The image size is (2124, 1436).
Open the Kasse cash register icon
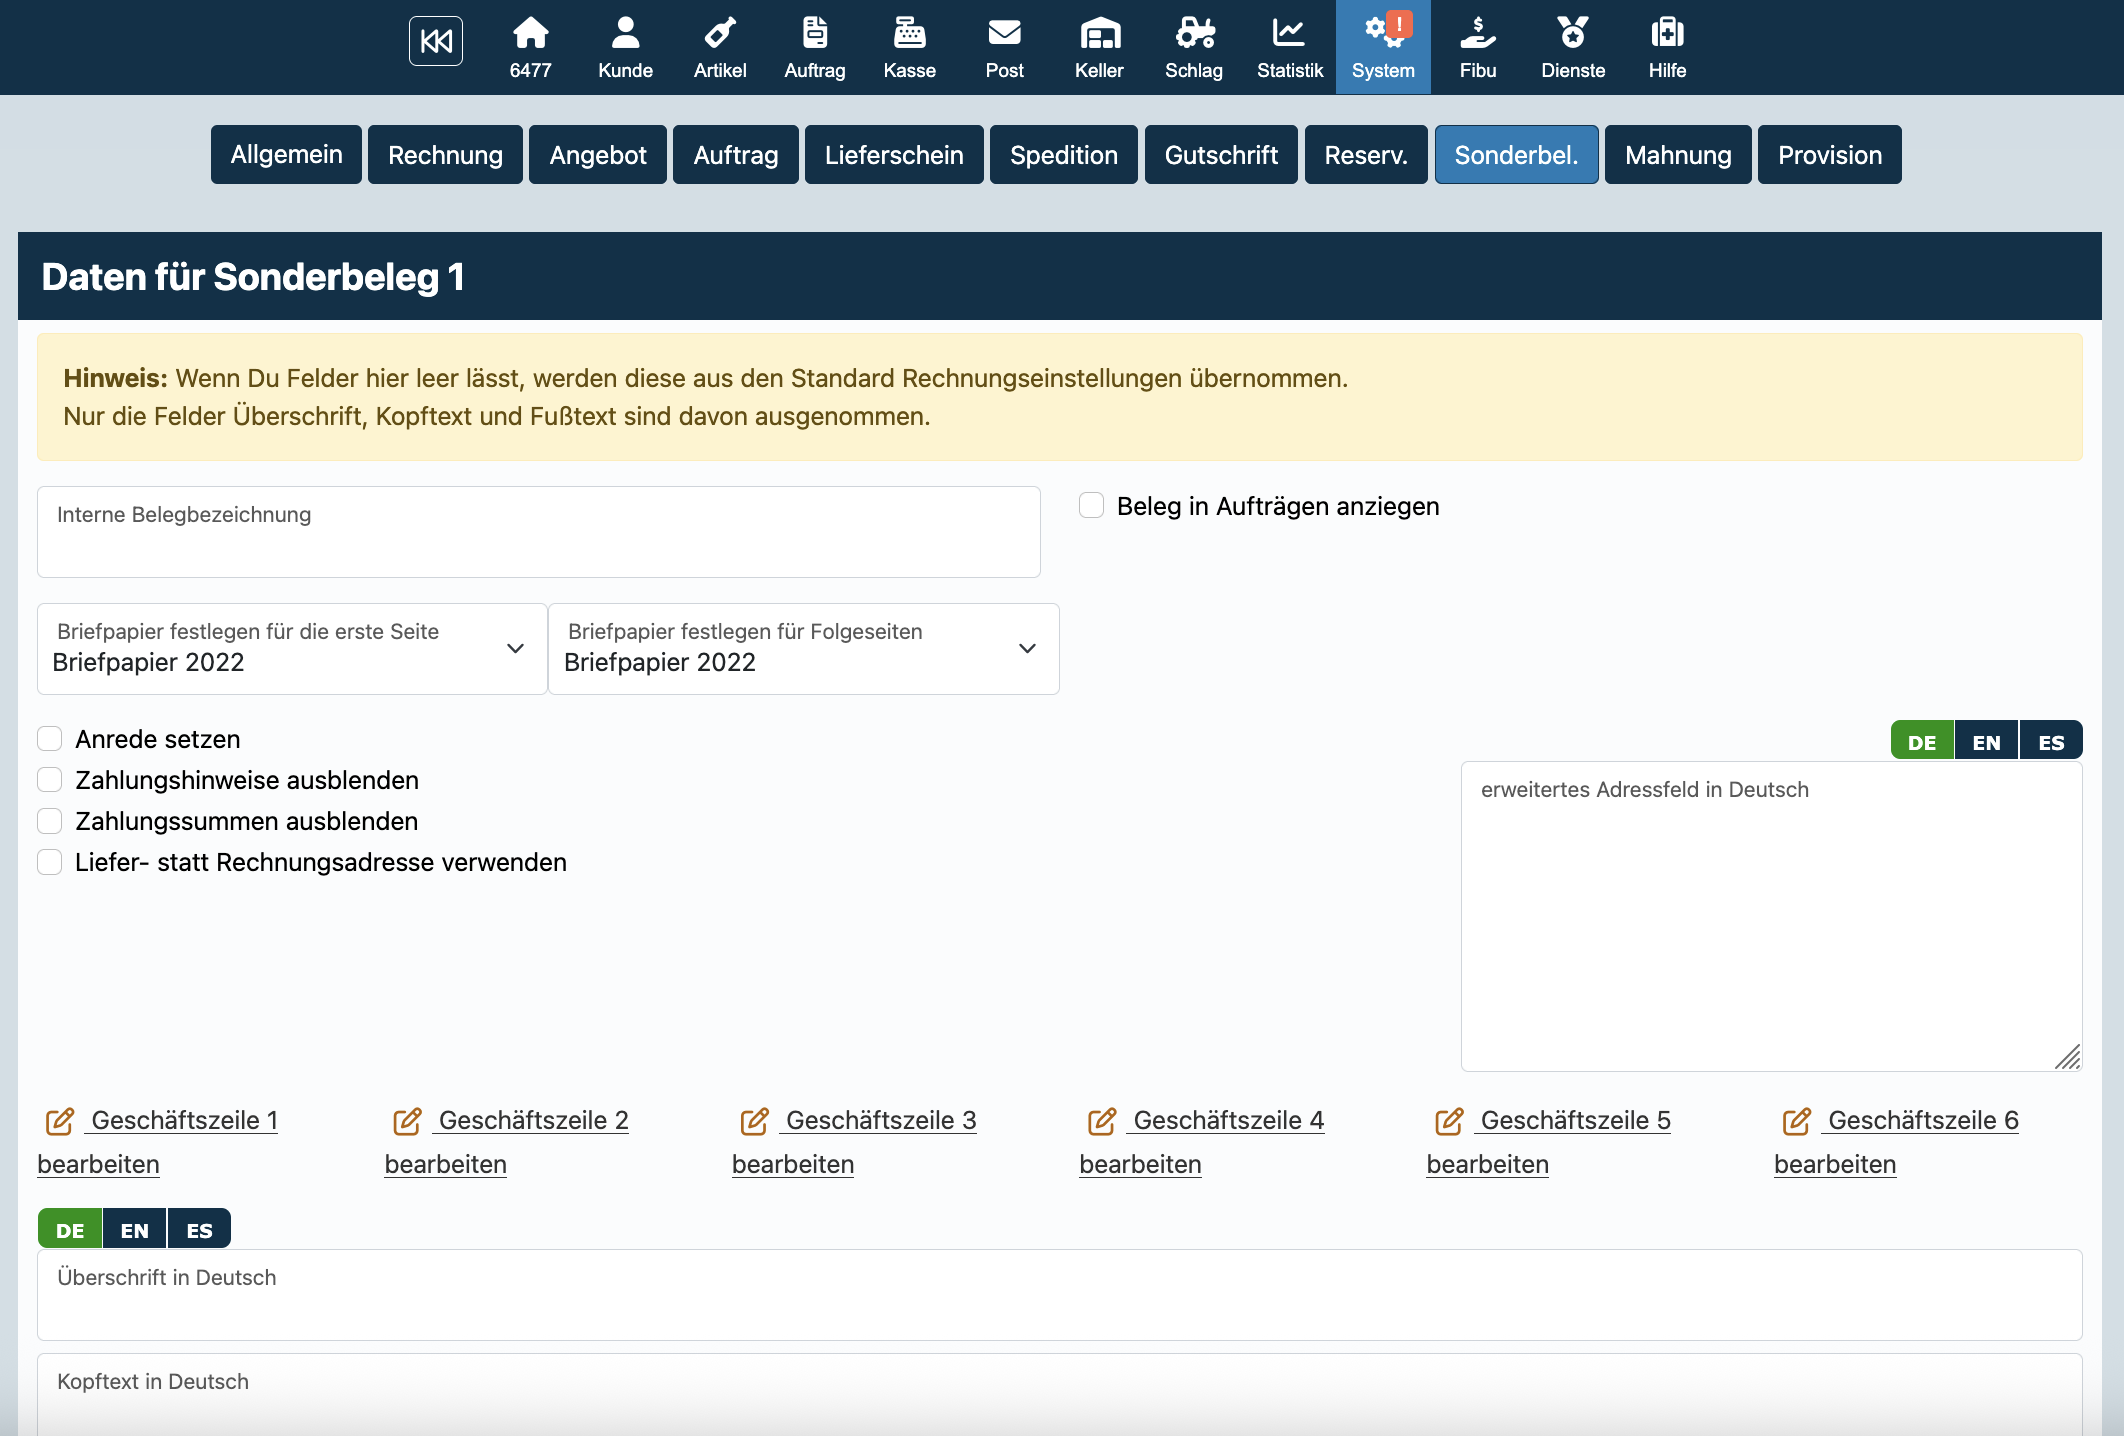(909, 46)
